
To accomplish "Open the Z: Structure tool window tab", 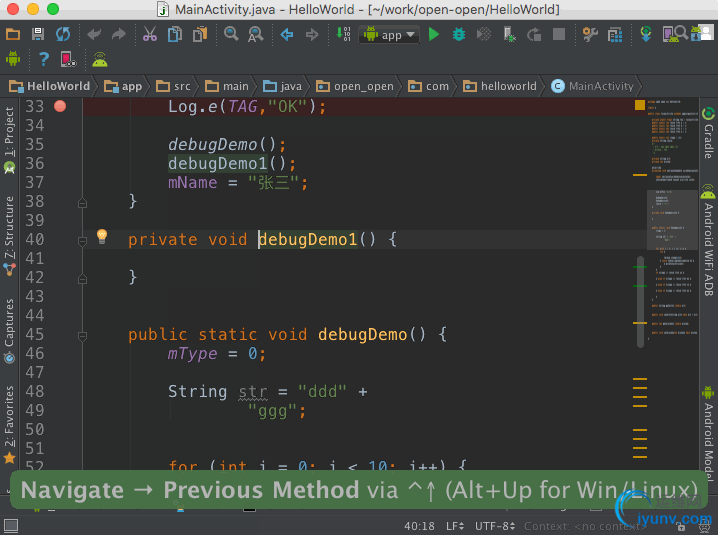I will tap(9, 236).
